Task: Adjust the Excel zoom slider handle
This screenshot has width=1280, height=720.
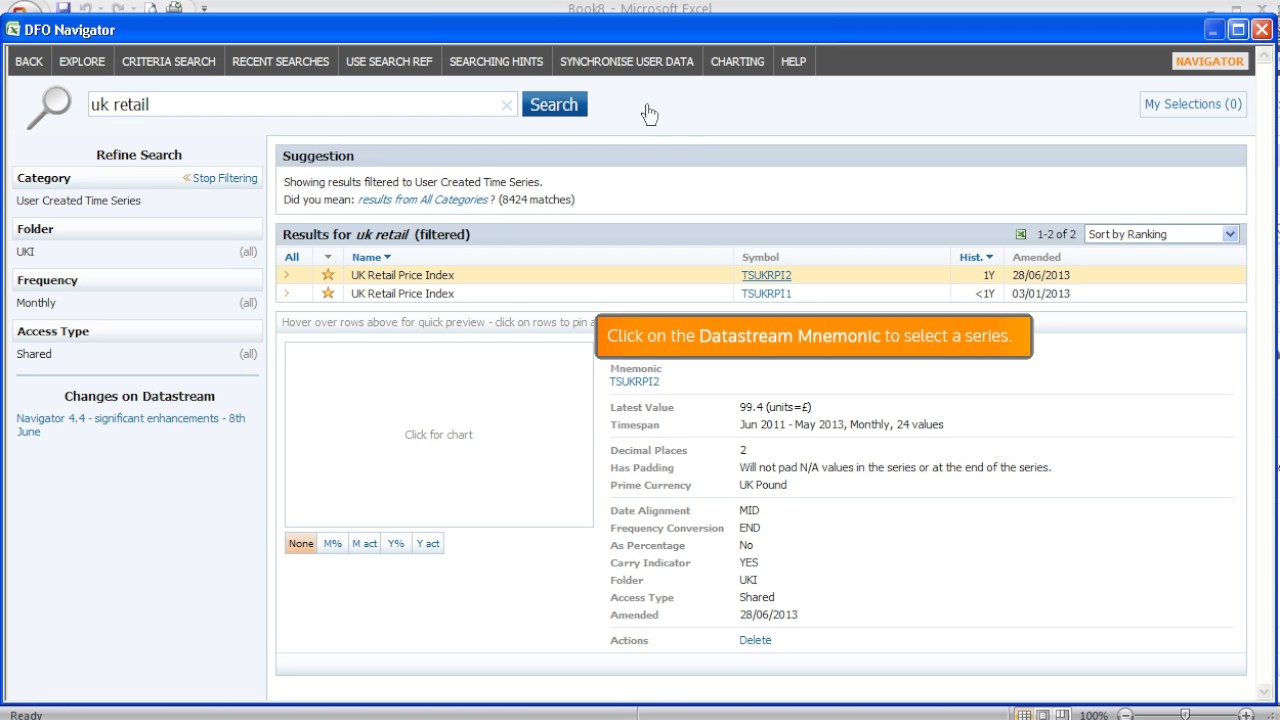Action: coord(1185,715)
